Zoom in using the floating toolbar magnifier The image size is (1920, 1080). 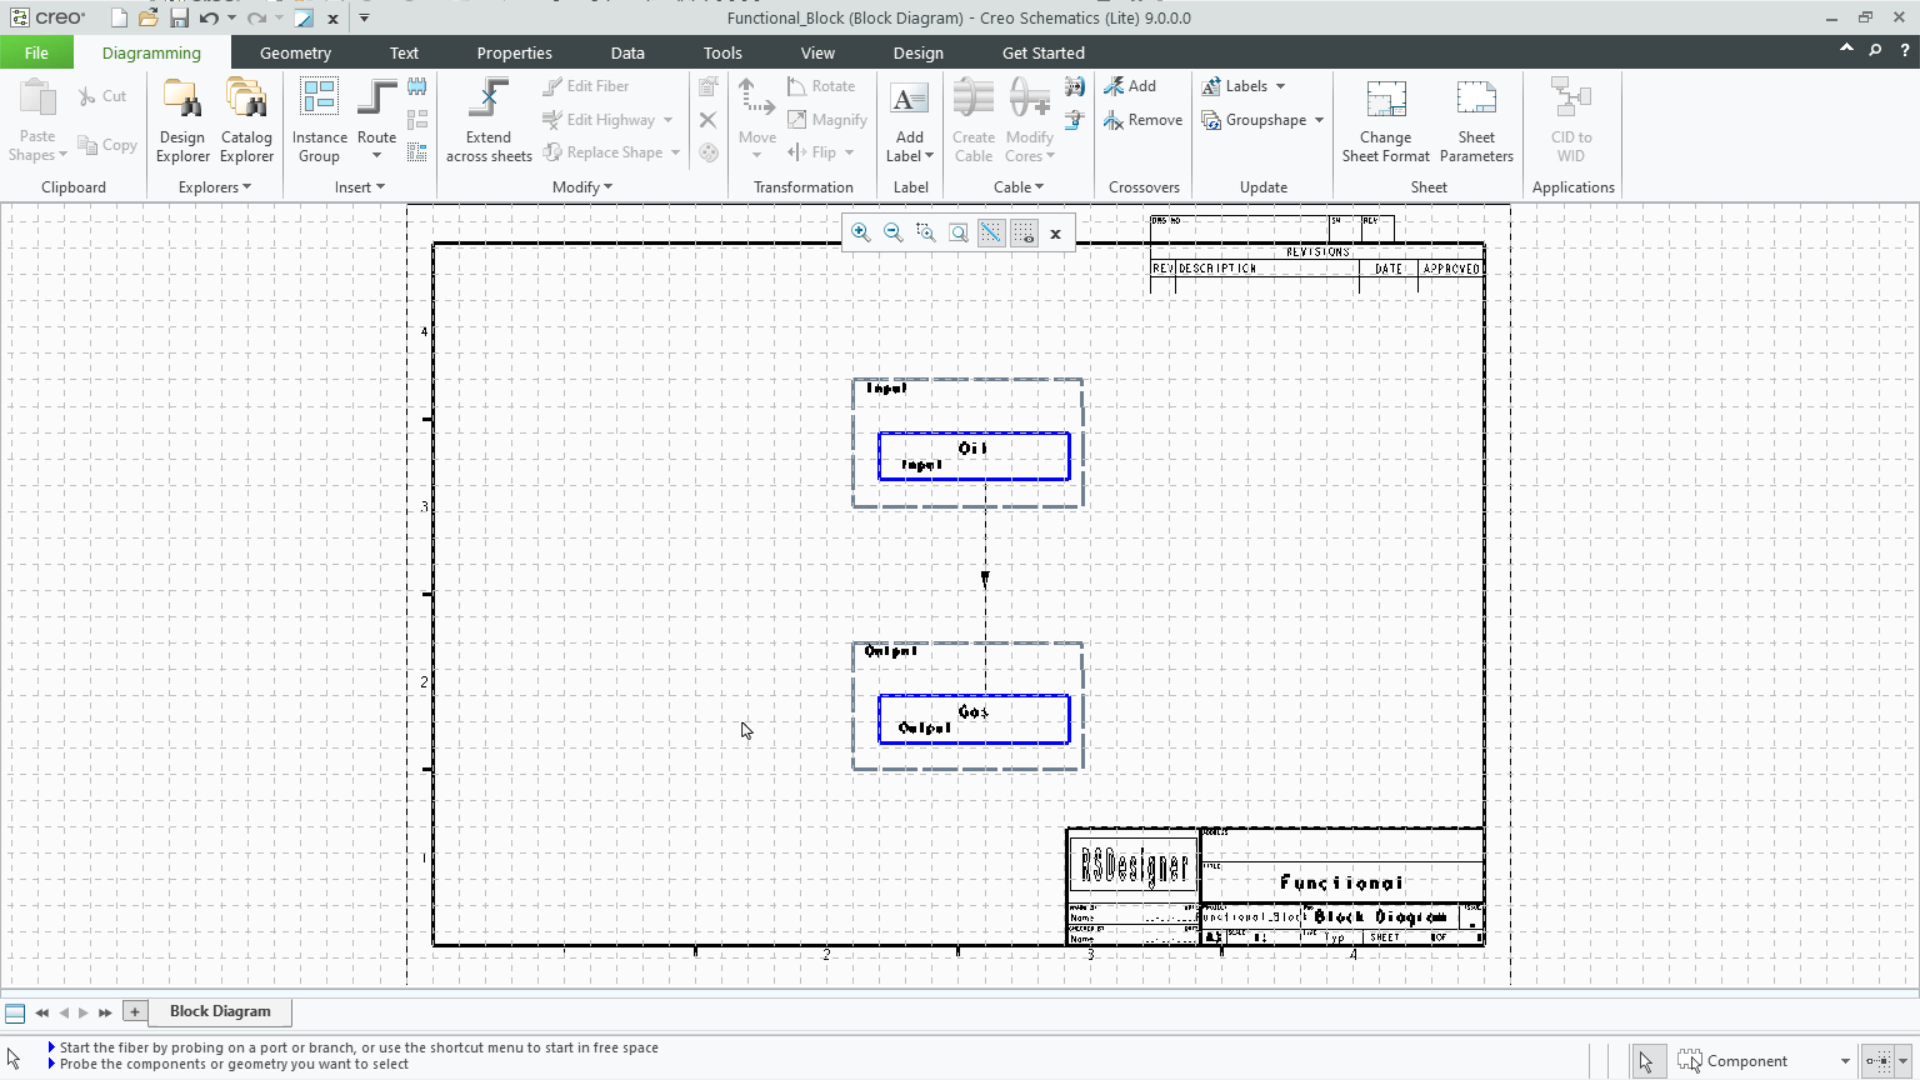(860, 232)
